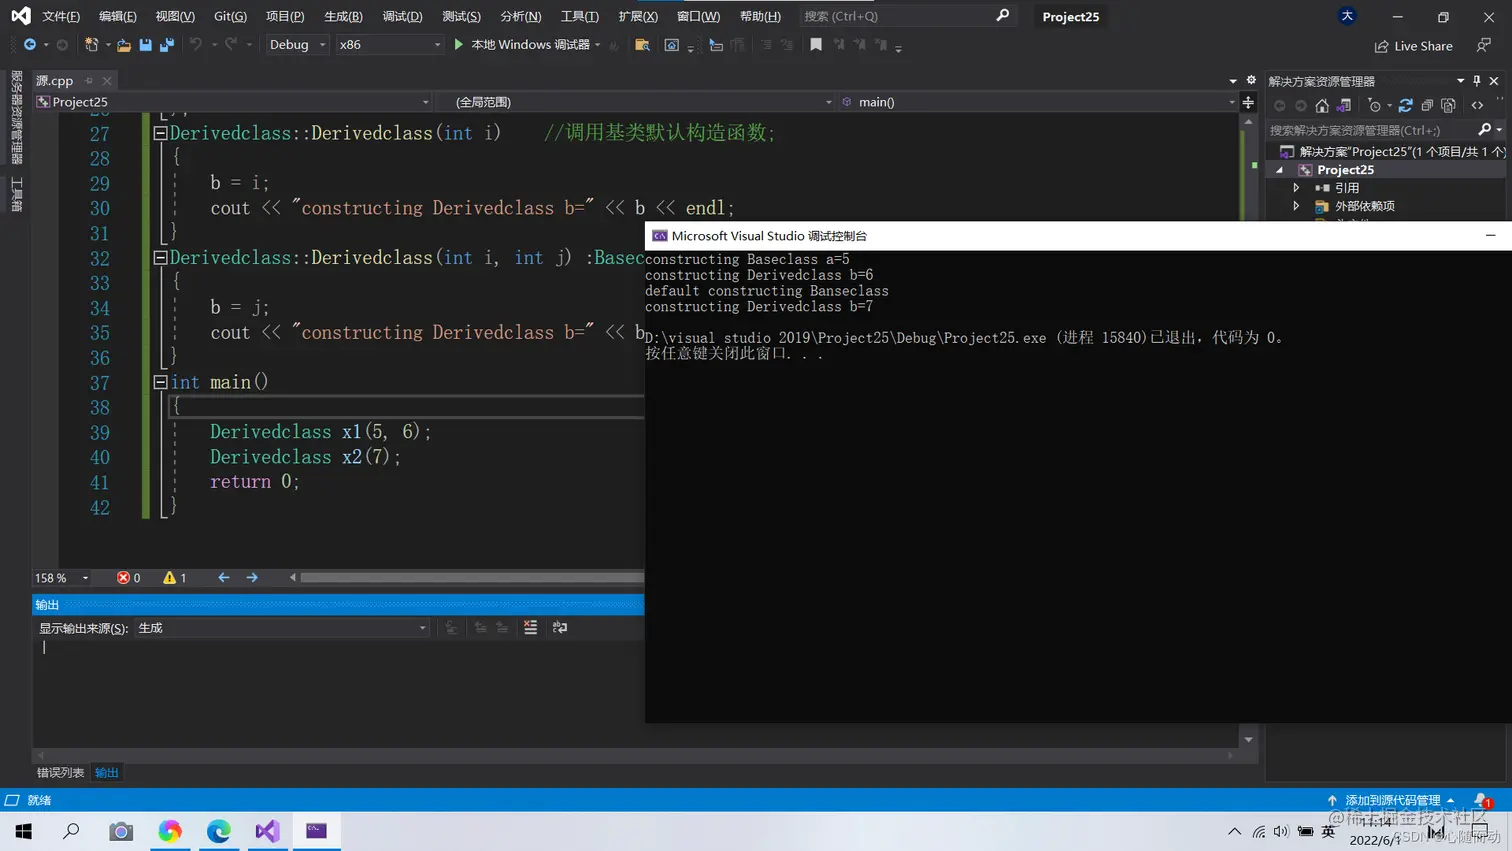Open the 视图(V) menu
This screenshot has height=851, width=1512.
175,16
